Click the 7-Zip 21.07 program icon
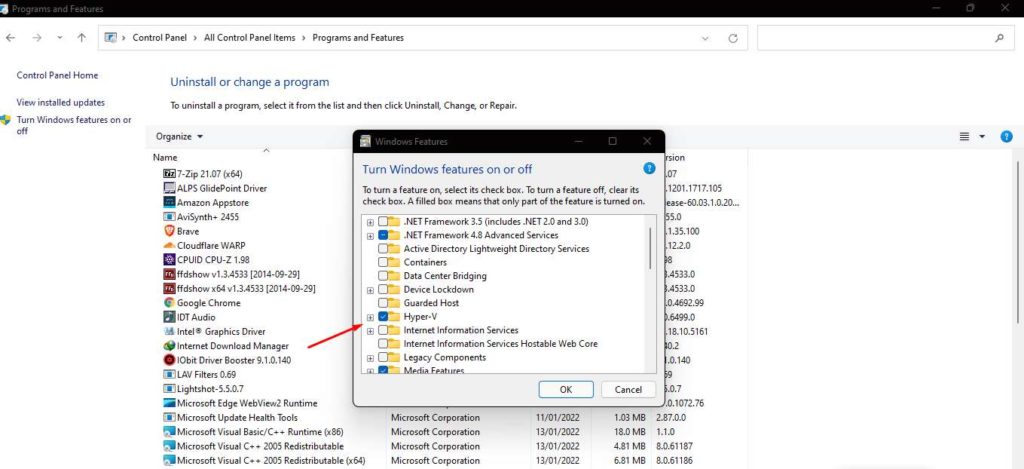Screen dimensions: 1024x469 pos(169,174)
